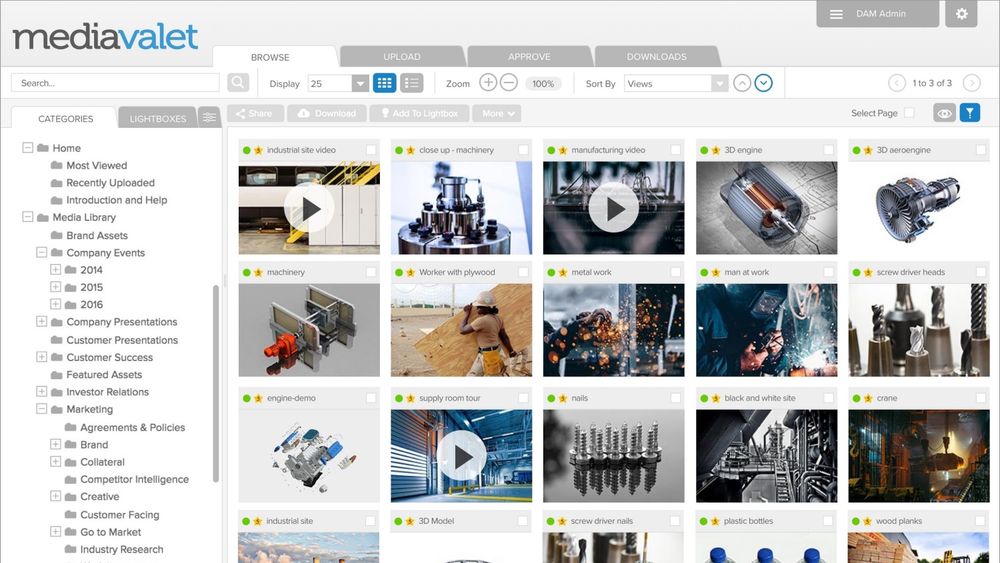Toggle the eye visibility button
The width and height of the screenshot is (1000, 563).
(943, 113)
